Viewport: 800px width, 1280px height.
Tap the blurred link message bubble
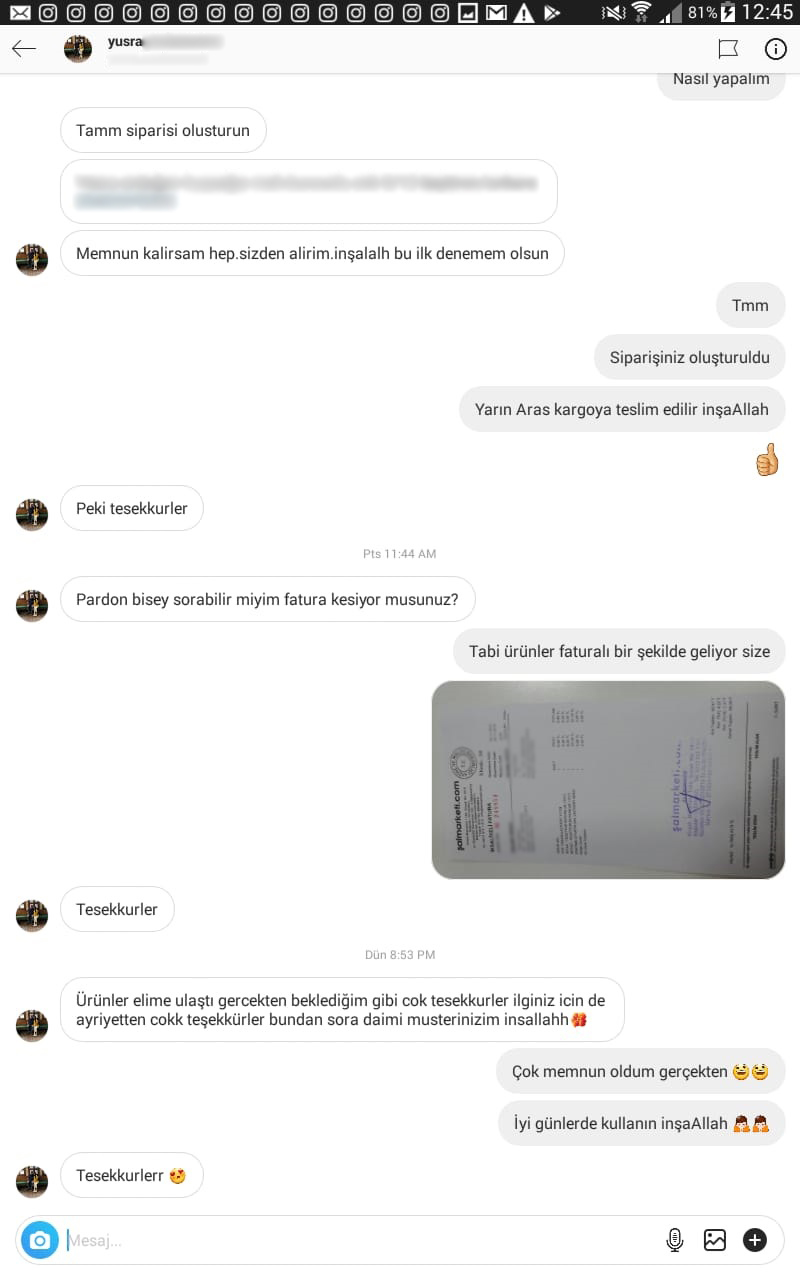tap(309, 191)
